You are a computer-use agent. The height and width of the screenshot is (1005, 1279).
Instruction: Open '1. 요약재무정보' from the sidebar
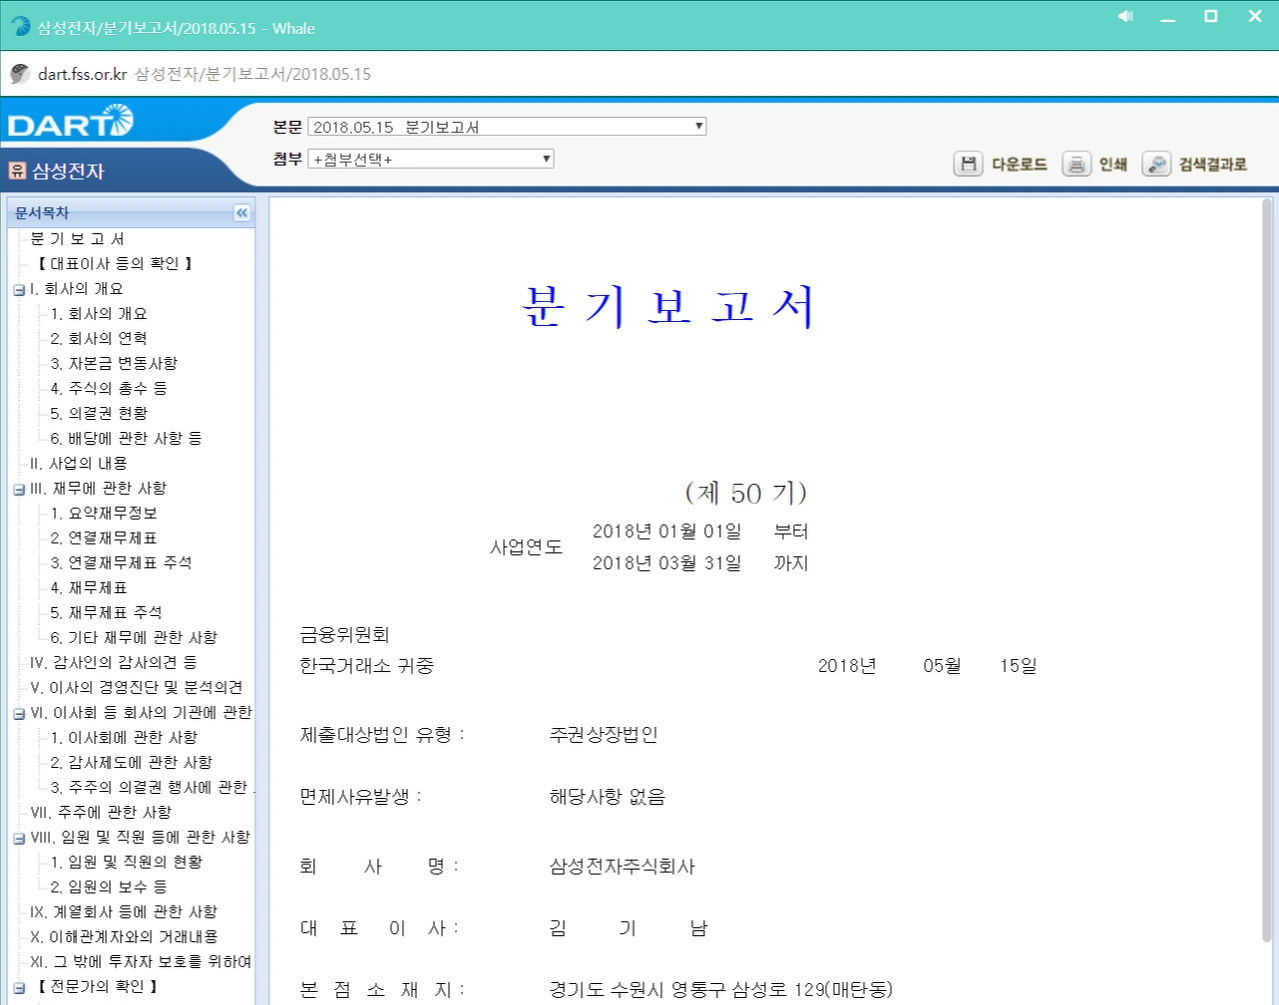pyautogui.click(x=105, y=513)
